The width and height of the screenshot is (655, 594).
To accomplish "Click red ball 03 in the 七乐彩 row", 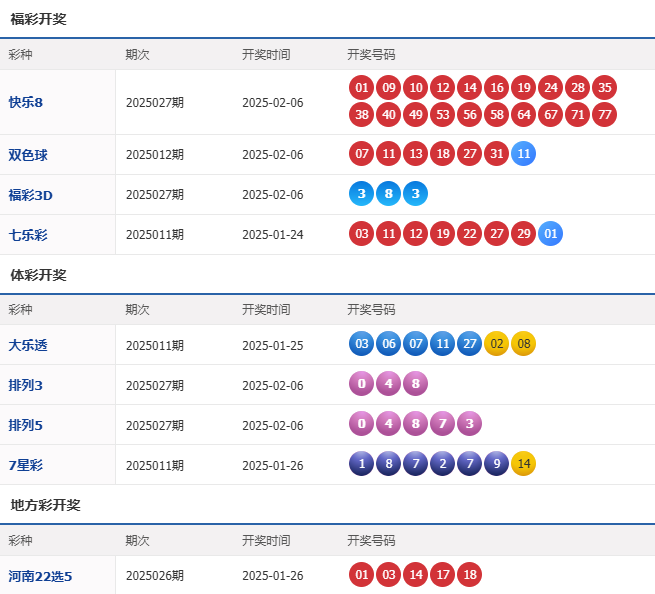I will pos(362,234).
